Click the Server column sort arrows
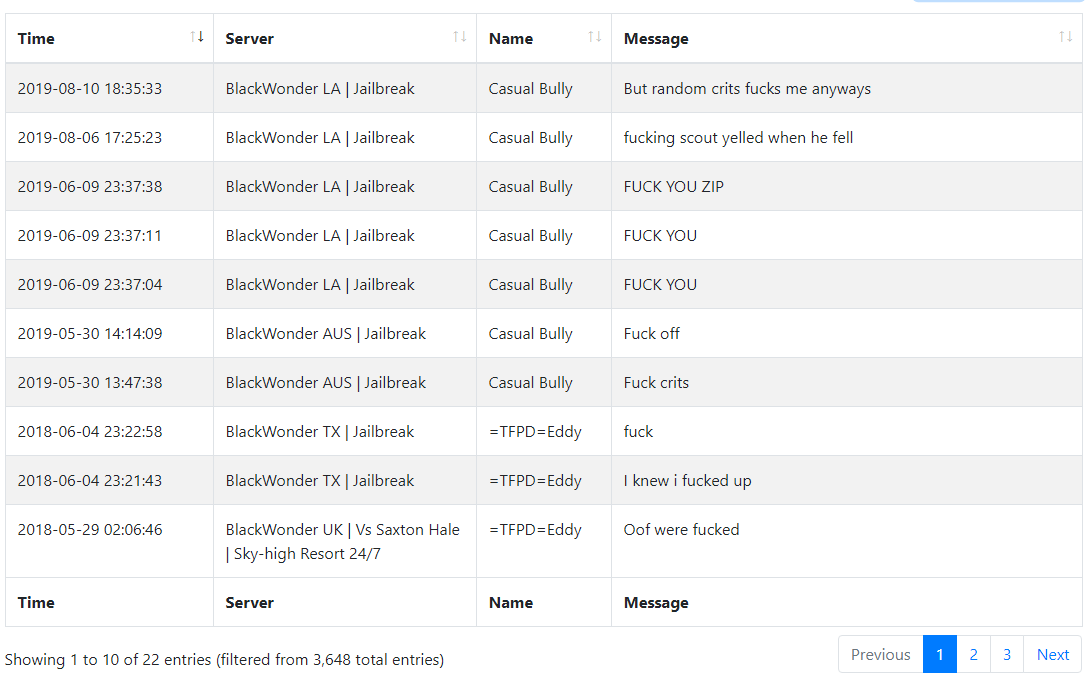This screenshot has width=1086, height=679. click(x=460, y=37)
